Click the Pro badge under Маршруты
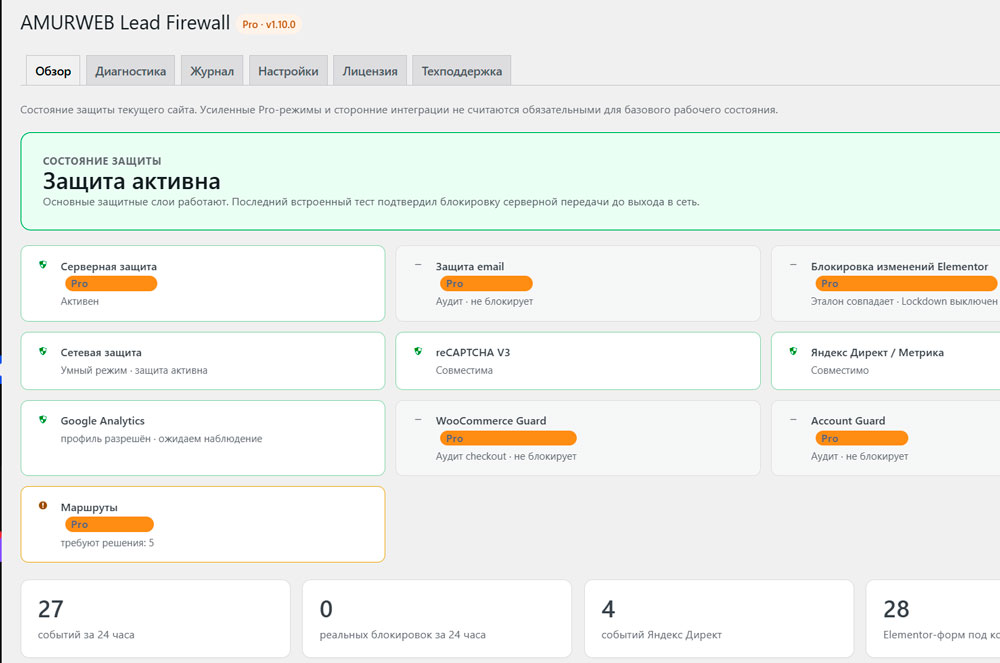 pos(110,525)
